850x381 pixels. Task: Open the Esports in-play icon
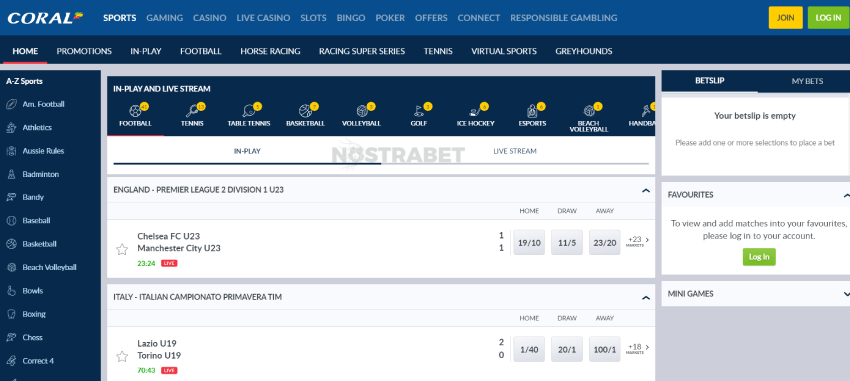pyautogui.click(x=532, y=115)
